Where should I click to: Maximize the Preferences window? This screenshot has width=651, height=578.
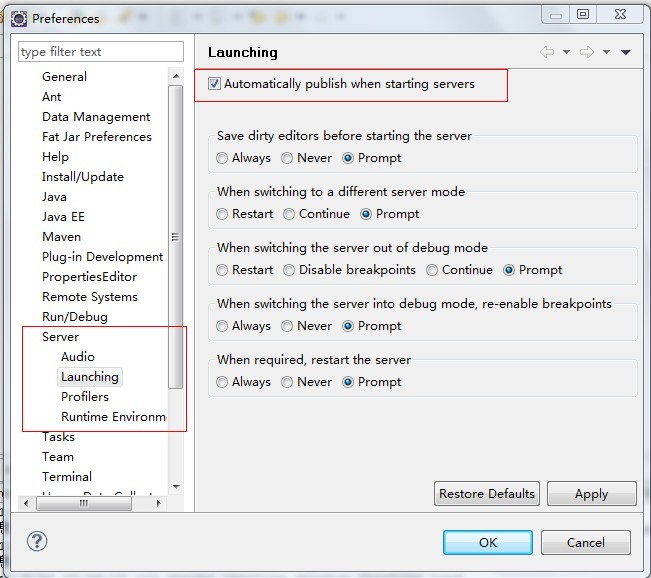tap(583, 15)
